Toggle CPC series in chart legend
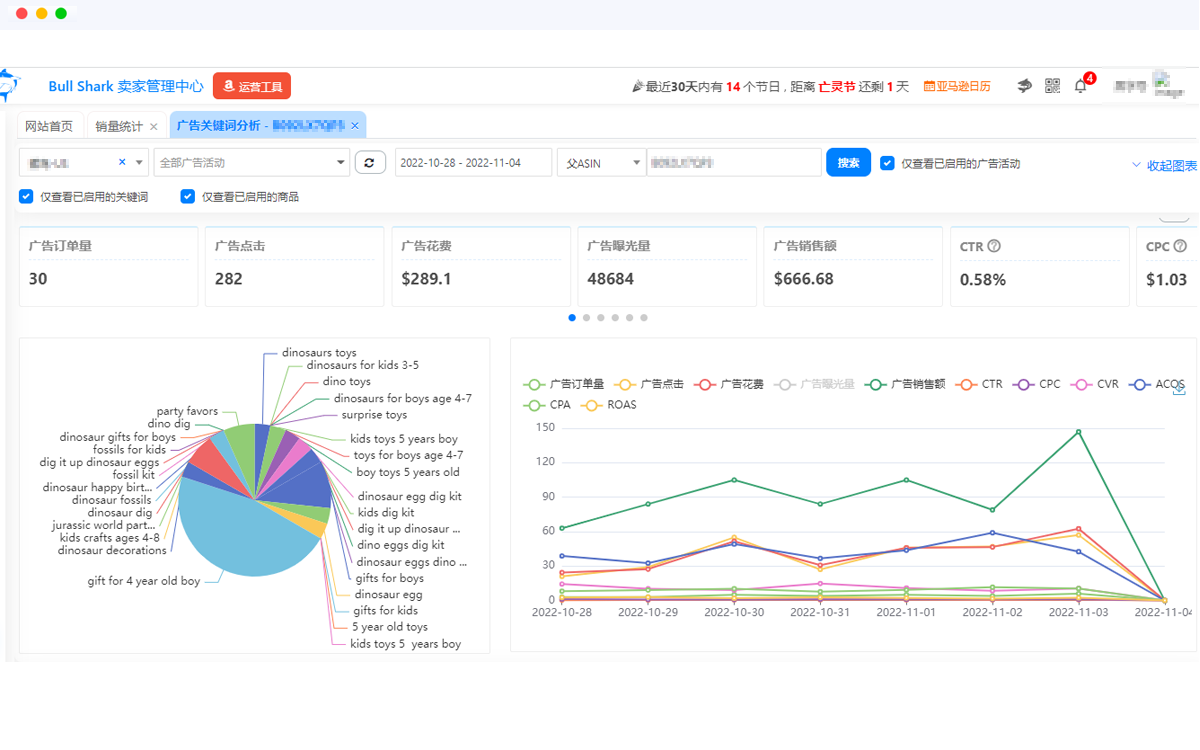The image size is (1200, 750). point(1037,384)
